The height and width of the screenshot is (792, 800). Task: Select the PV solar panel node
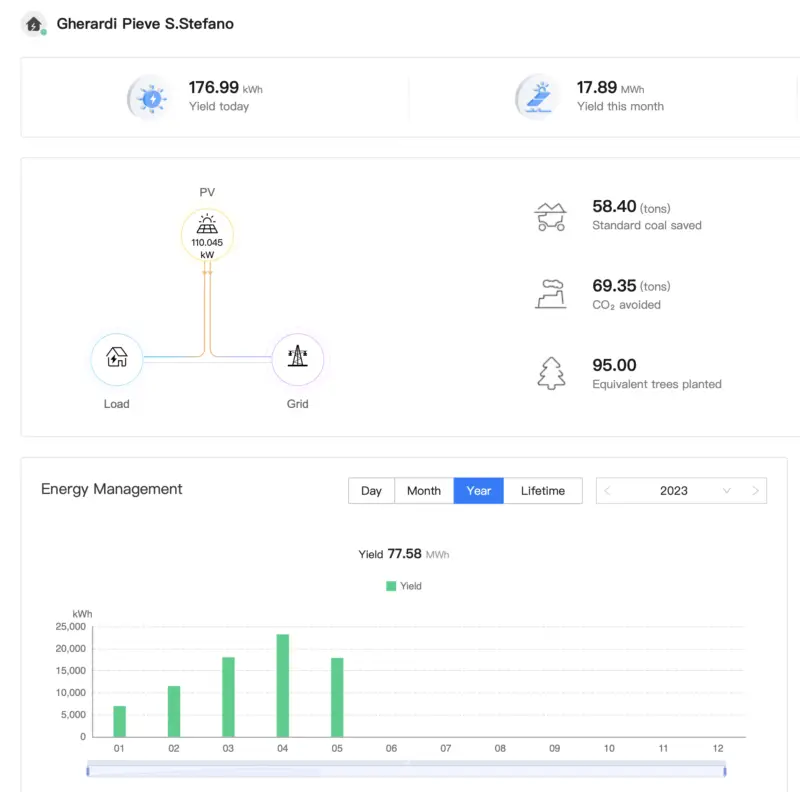coord(207,235)
